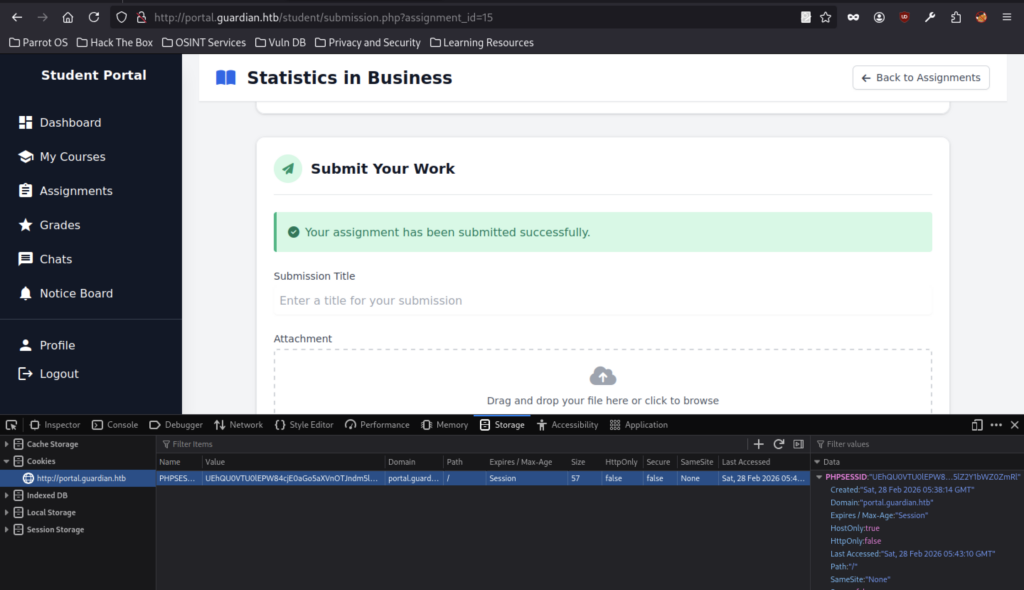This screenshot has width=1024, height=590.
Task: Expand the Session Storage tree node
Action: (7, 530)
